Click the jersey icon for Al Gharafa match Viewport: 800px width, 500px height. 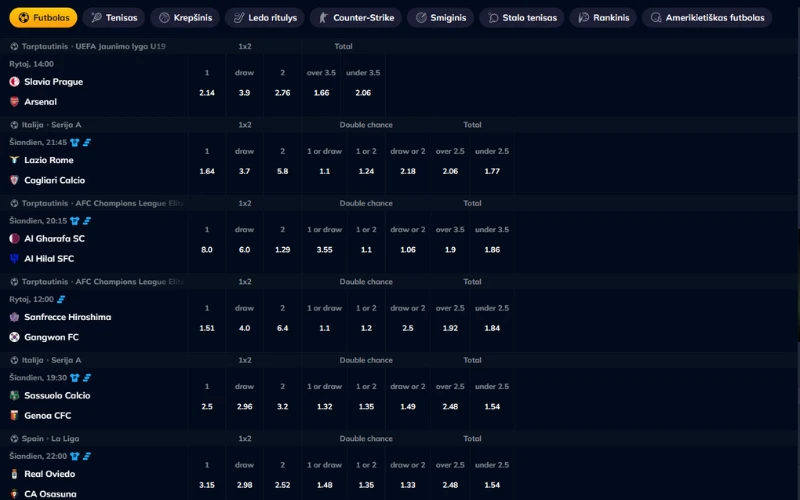(x=75, y=221)
